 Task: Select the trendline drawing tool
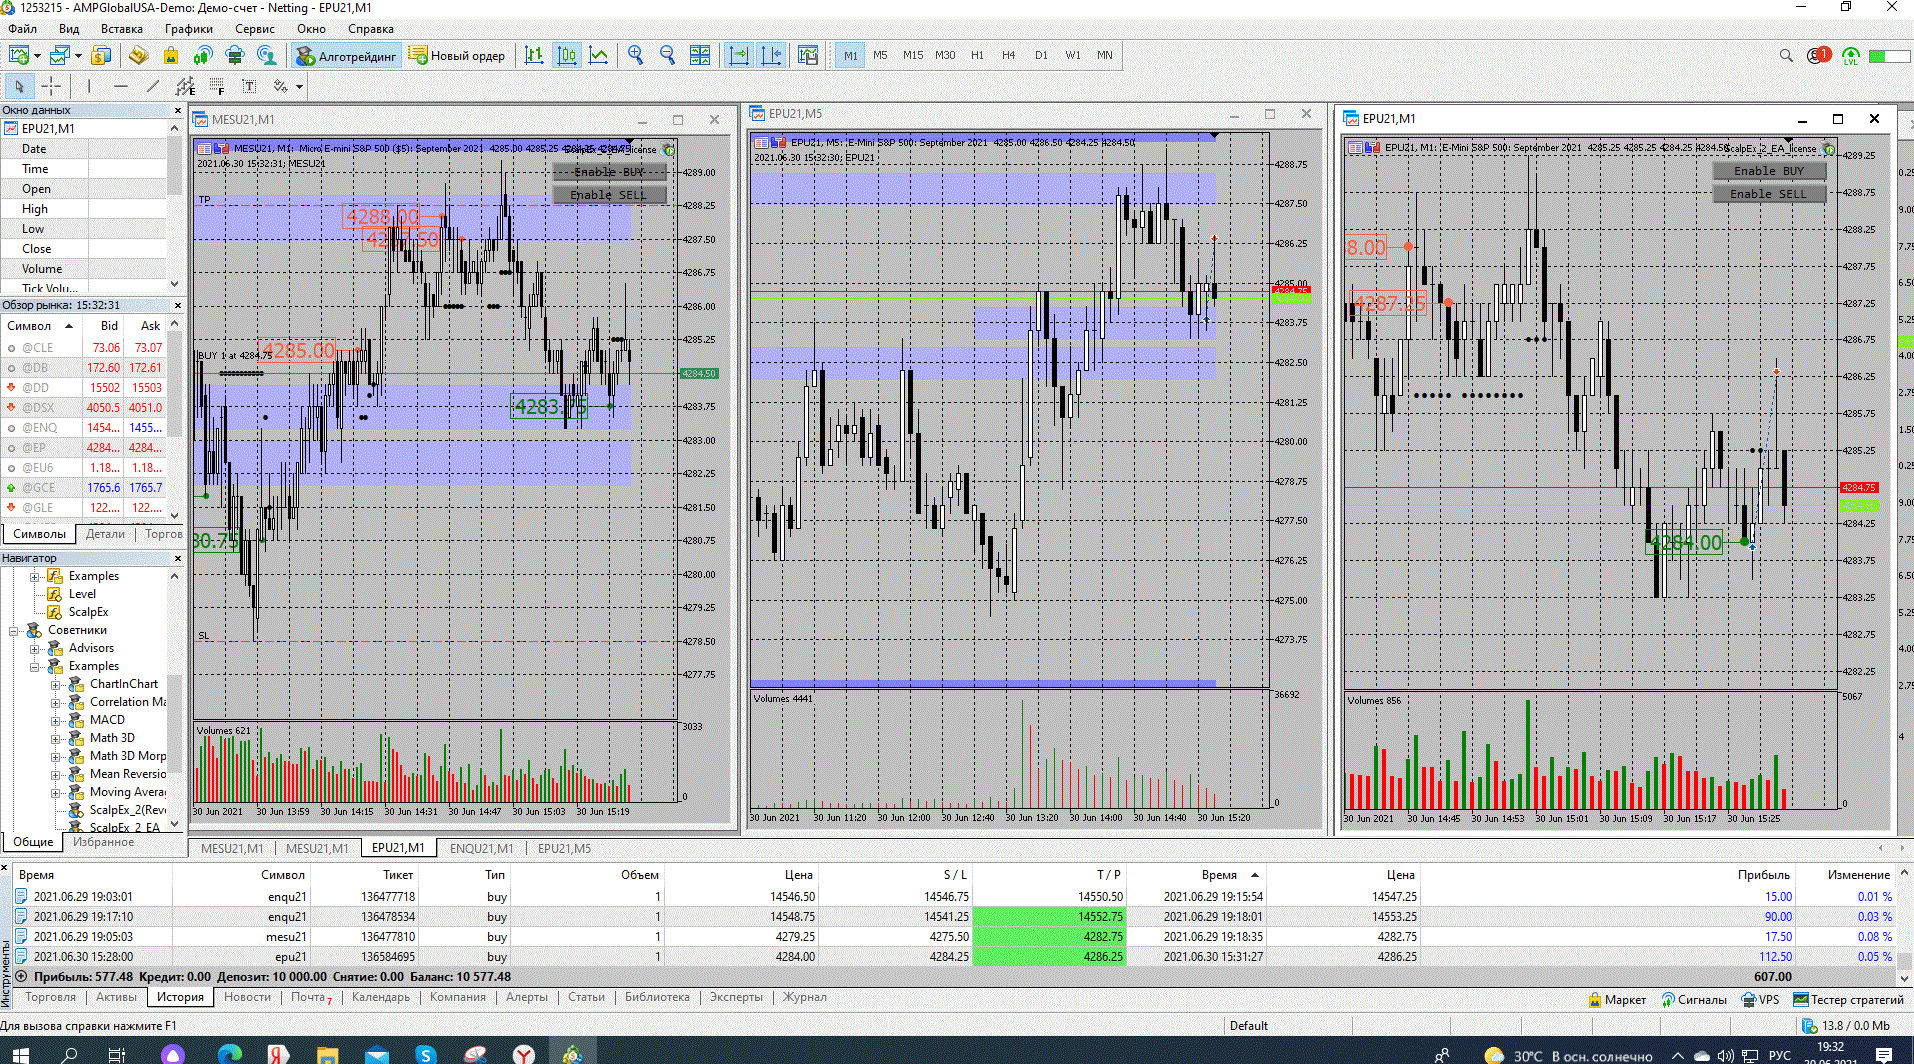(152, 86)
